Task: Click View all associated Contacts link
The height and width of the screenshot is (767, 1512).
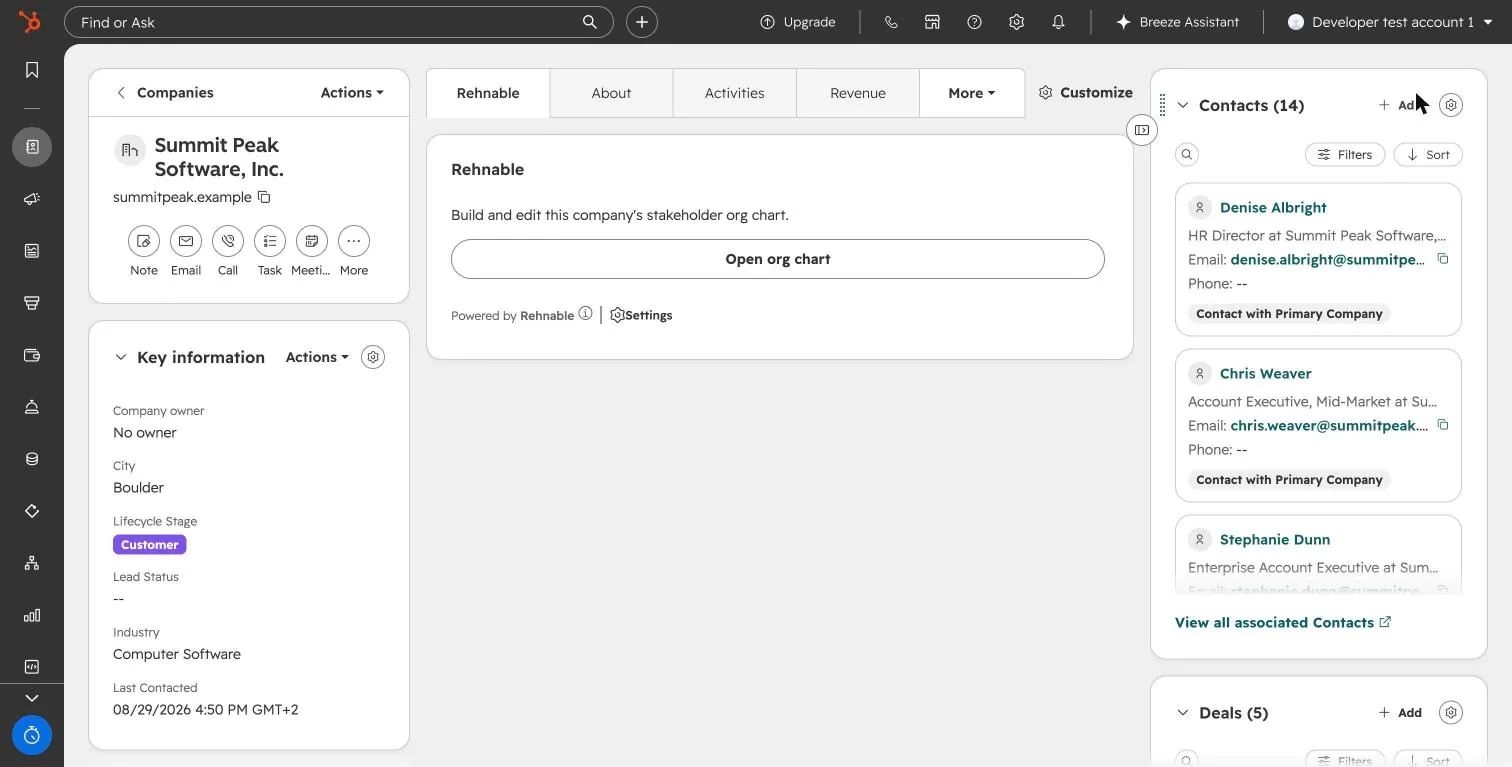Action: [x=1283, y=622]
